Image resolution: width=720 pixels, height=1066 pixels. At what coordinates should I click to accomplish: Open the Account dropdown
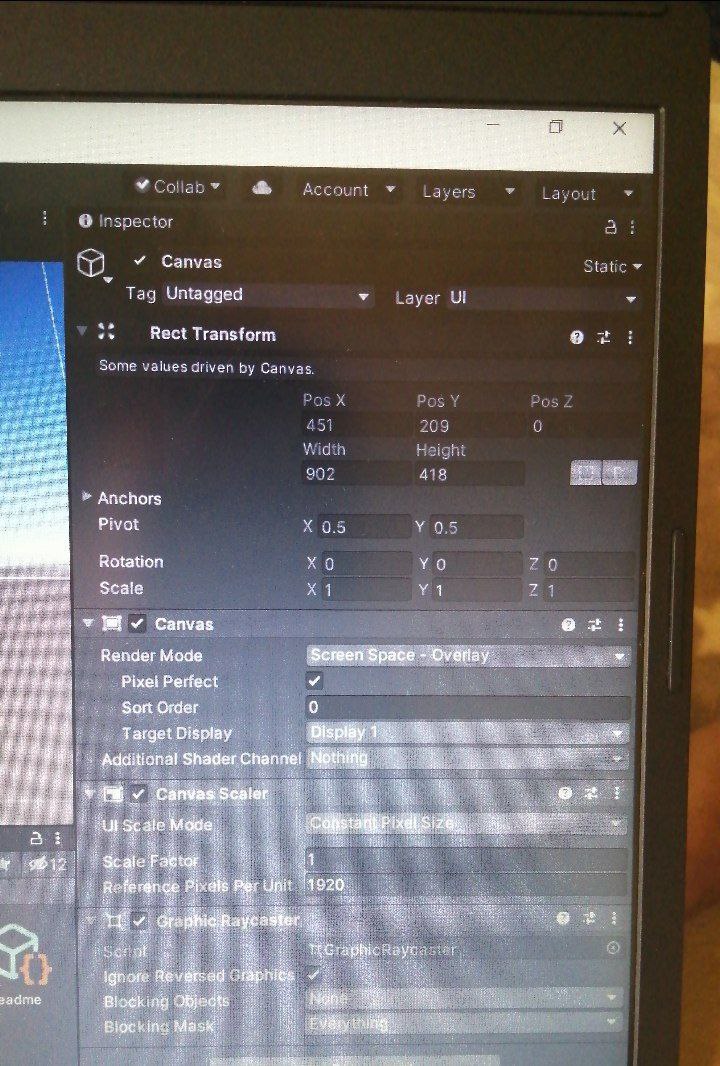click(349, 190)
